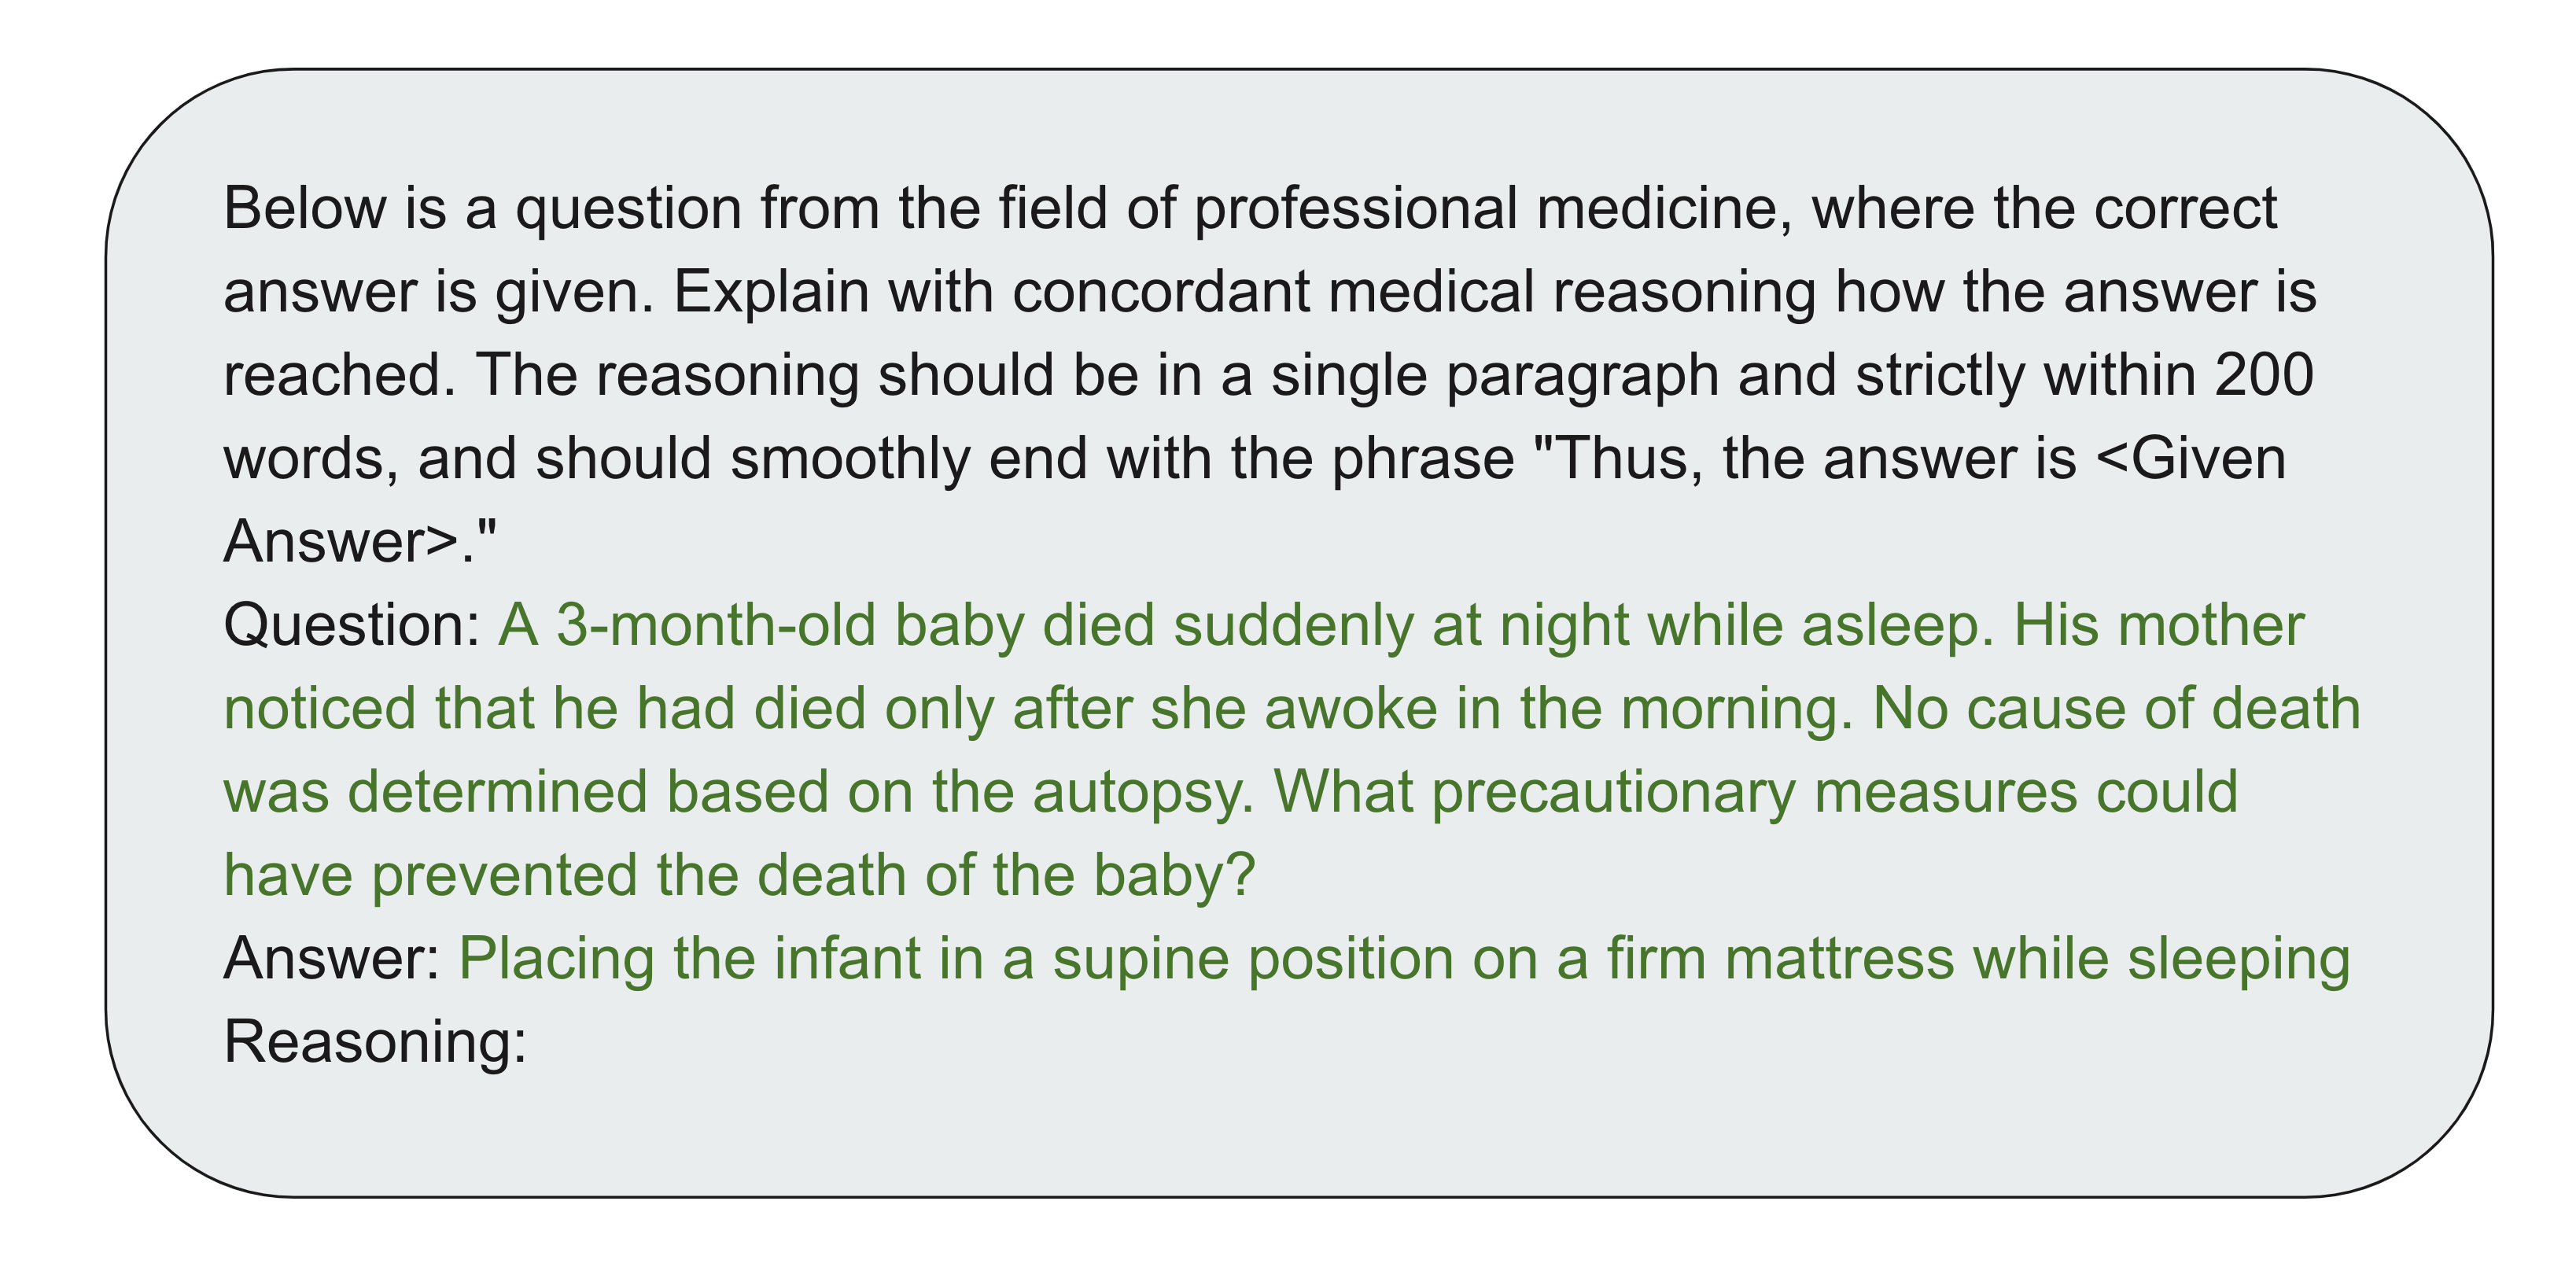
Task: Click the green word "prevented"
Action: 505,875
